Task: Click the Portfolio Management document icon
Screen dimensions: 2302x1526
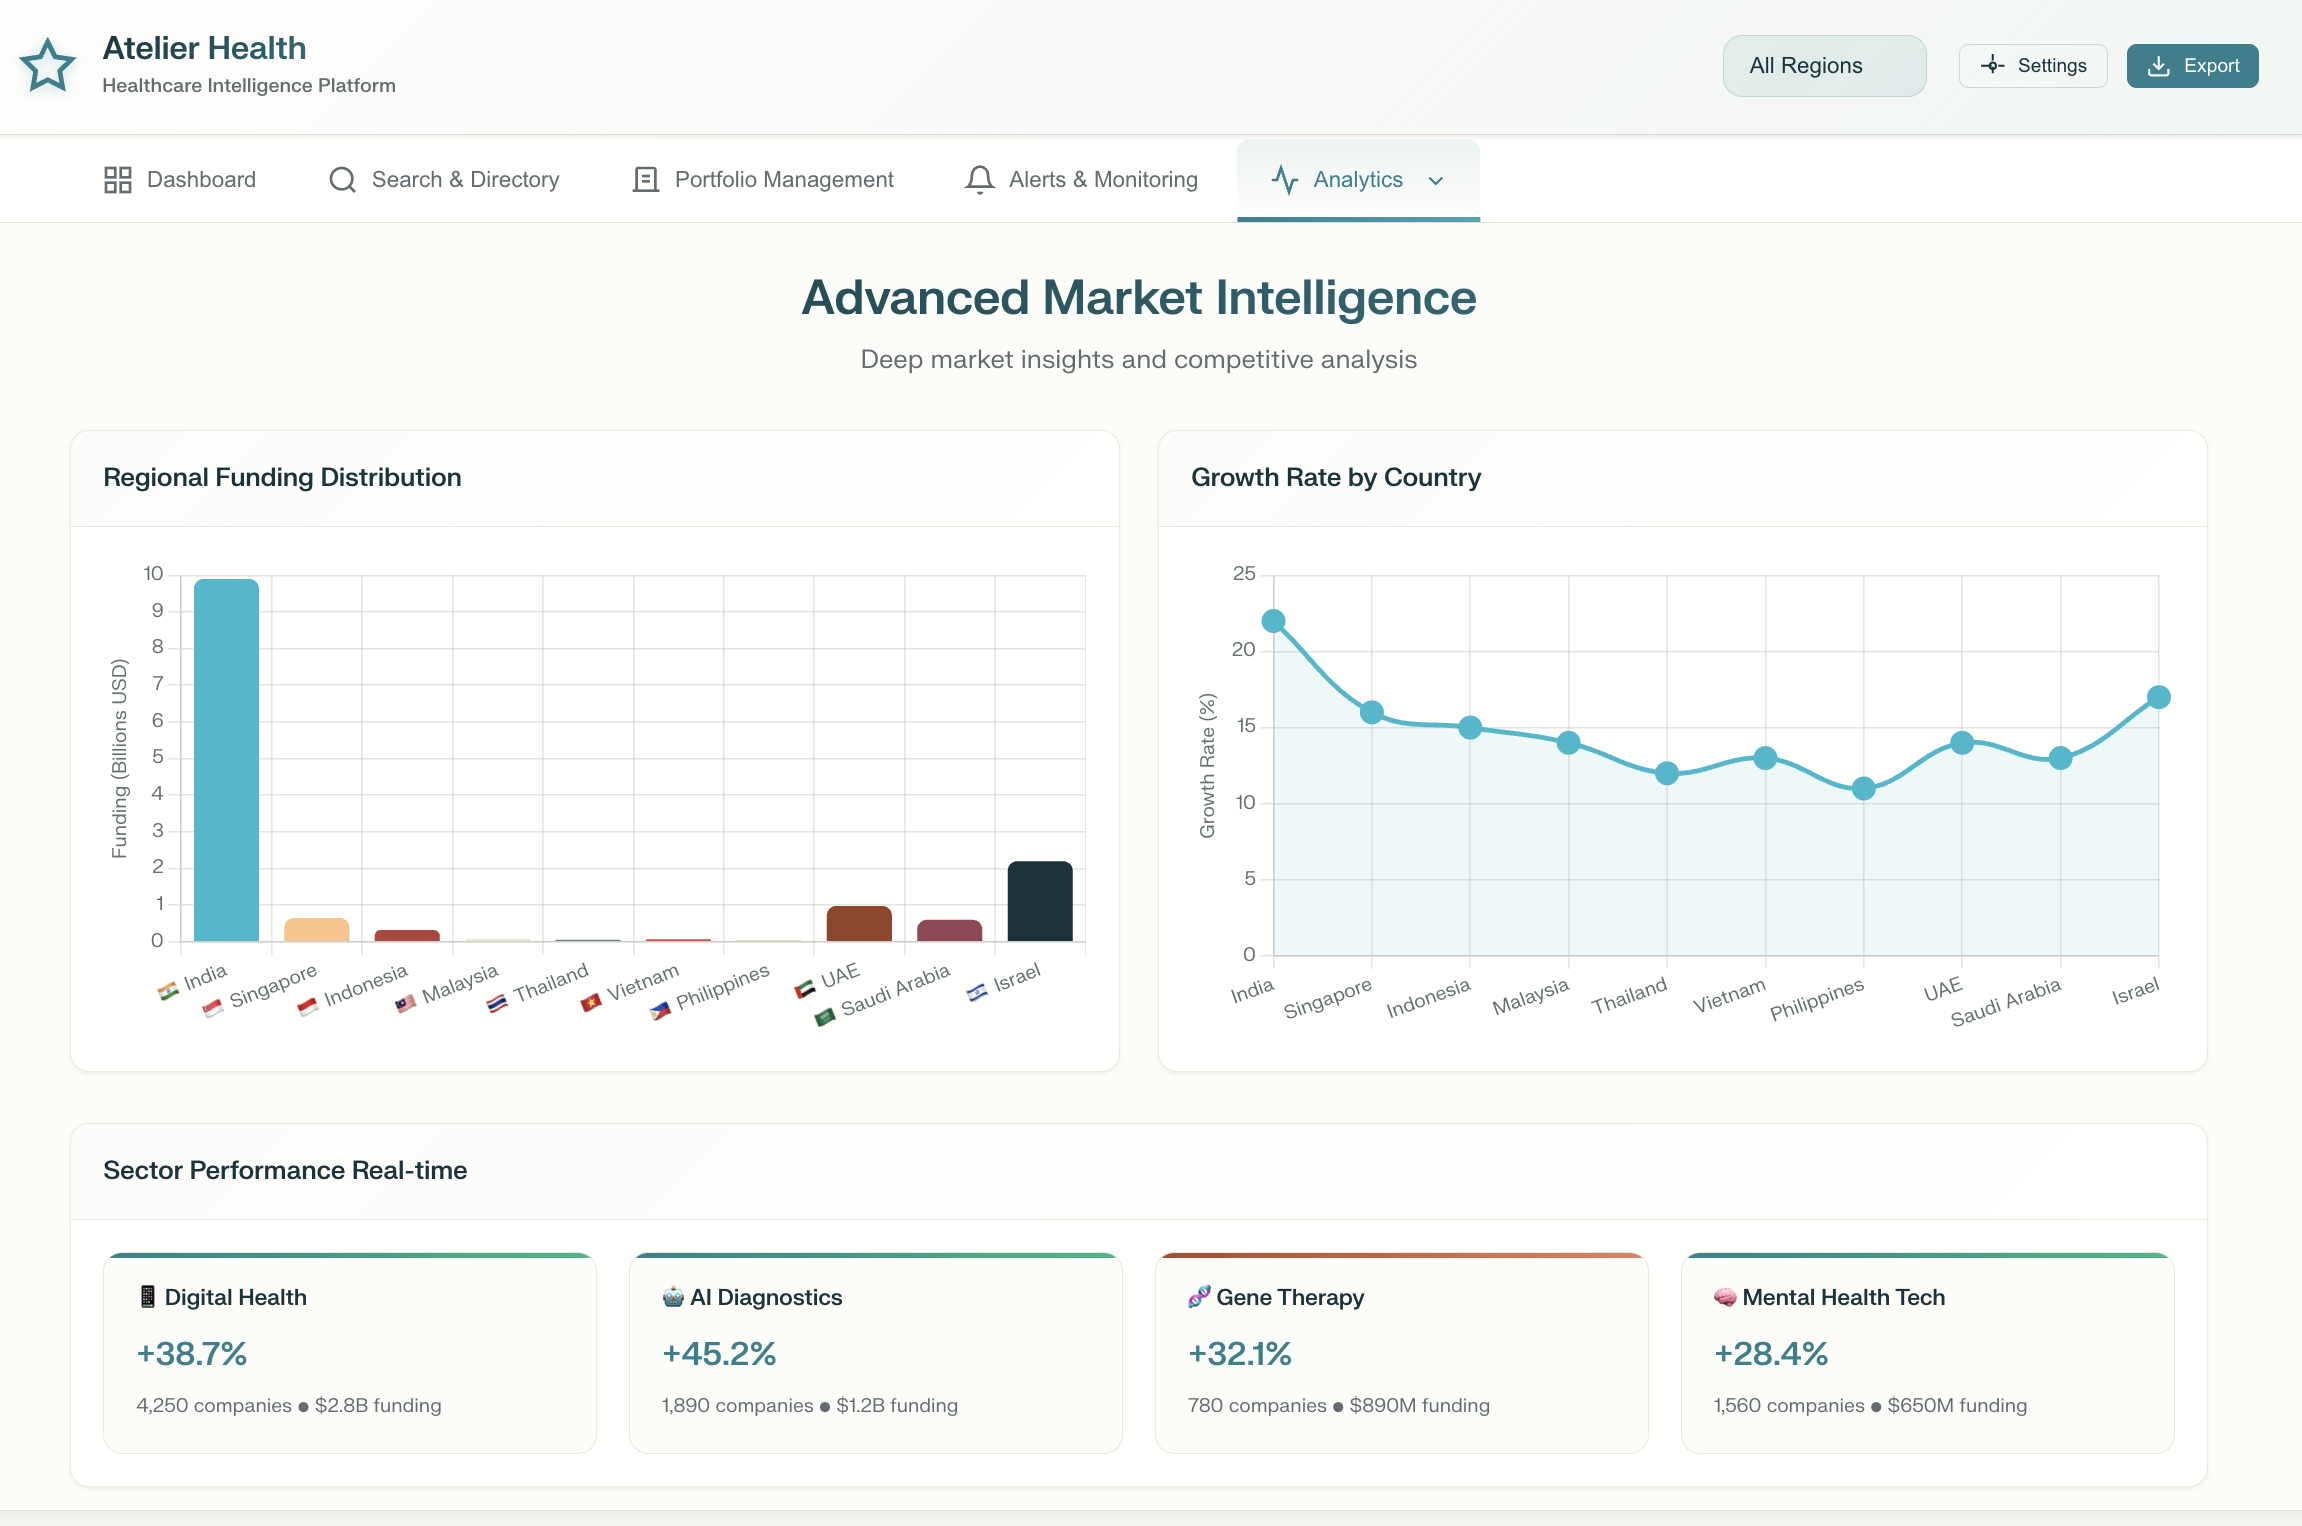Action: pyautogui.click(x=646, y=180)
